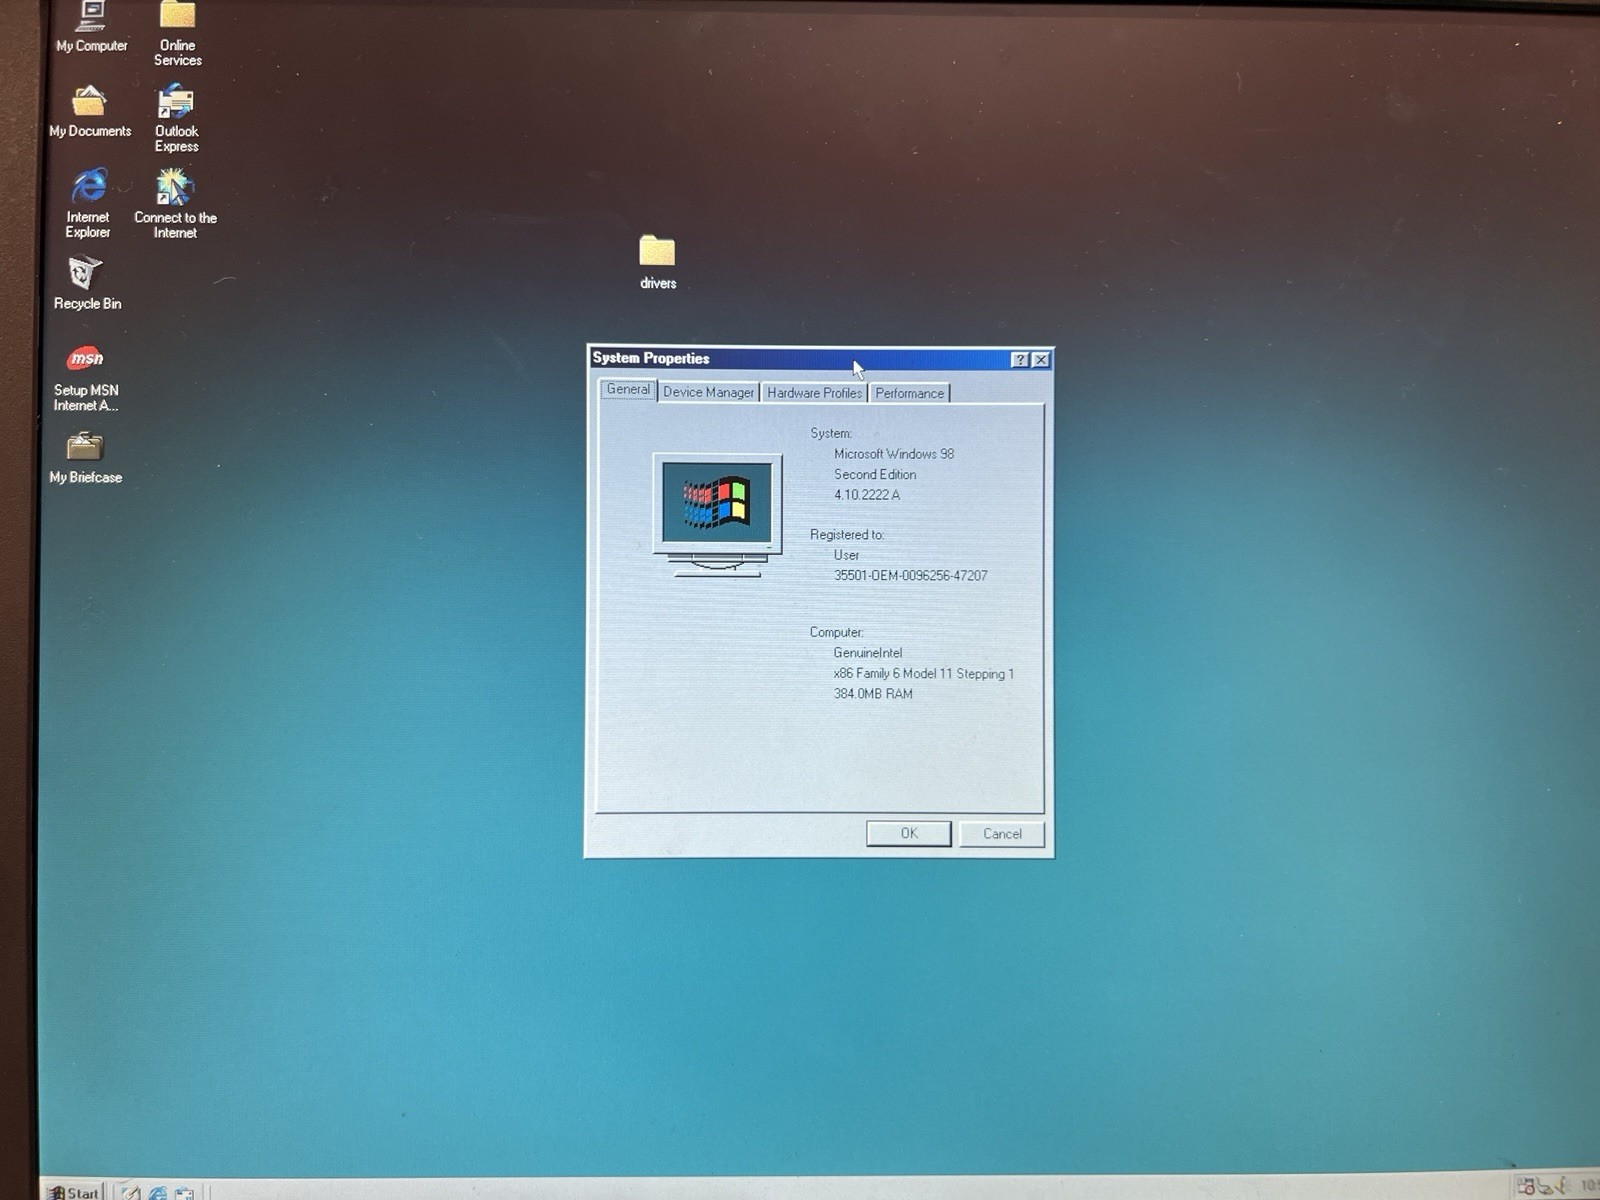Screen dimensions: 1600x1200
Task: Confirm with the OK button
Action: 908,833
